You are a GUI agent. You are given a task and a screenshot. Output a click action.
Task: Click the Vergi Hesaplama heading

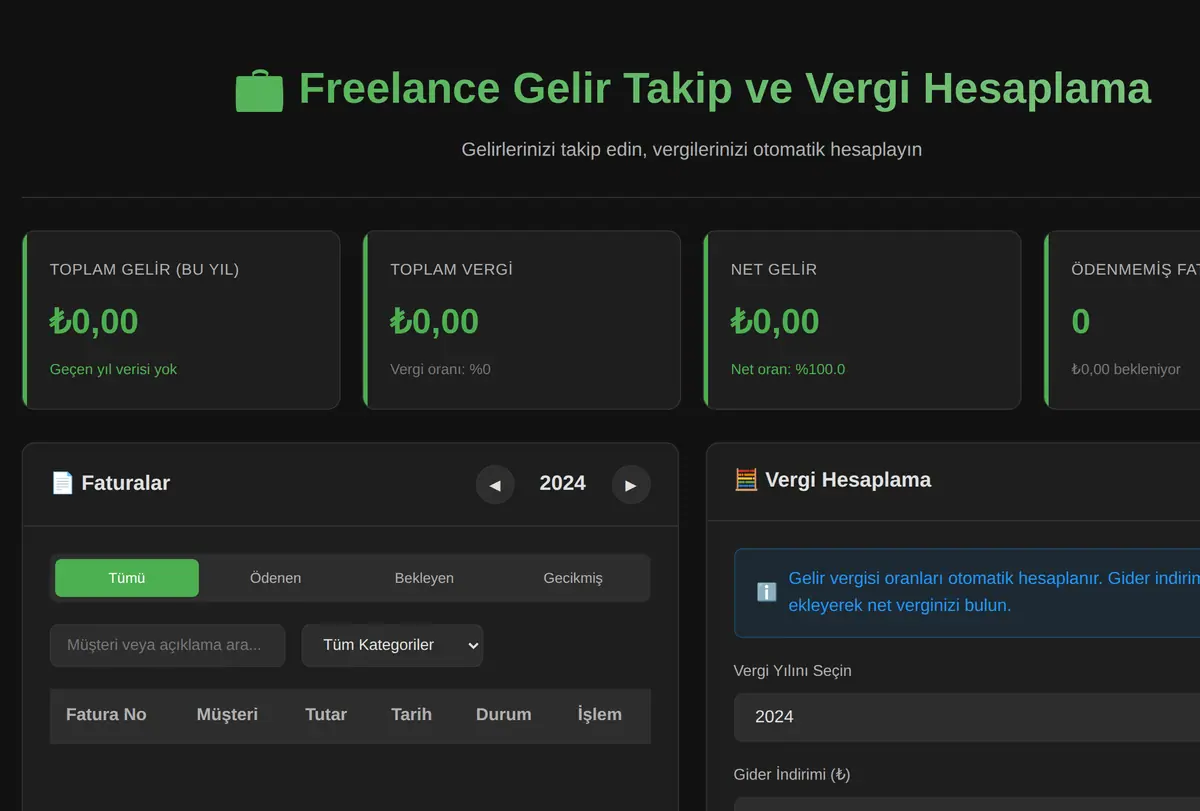pos(848,480)
